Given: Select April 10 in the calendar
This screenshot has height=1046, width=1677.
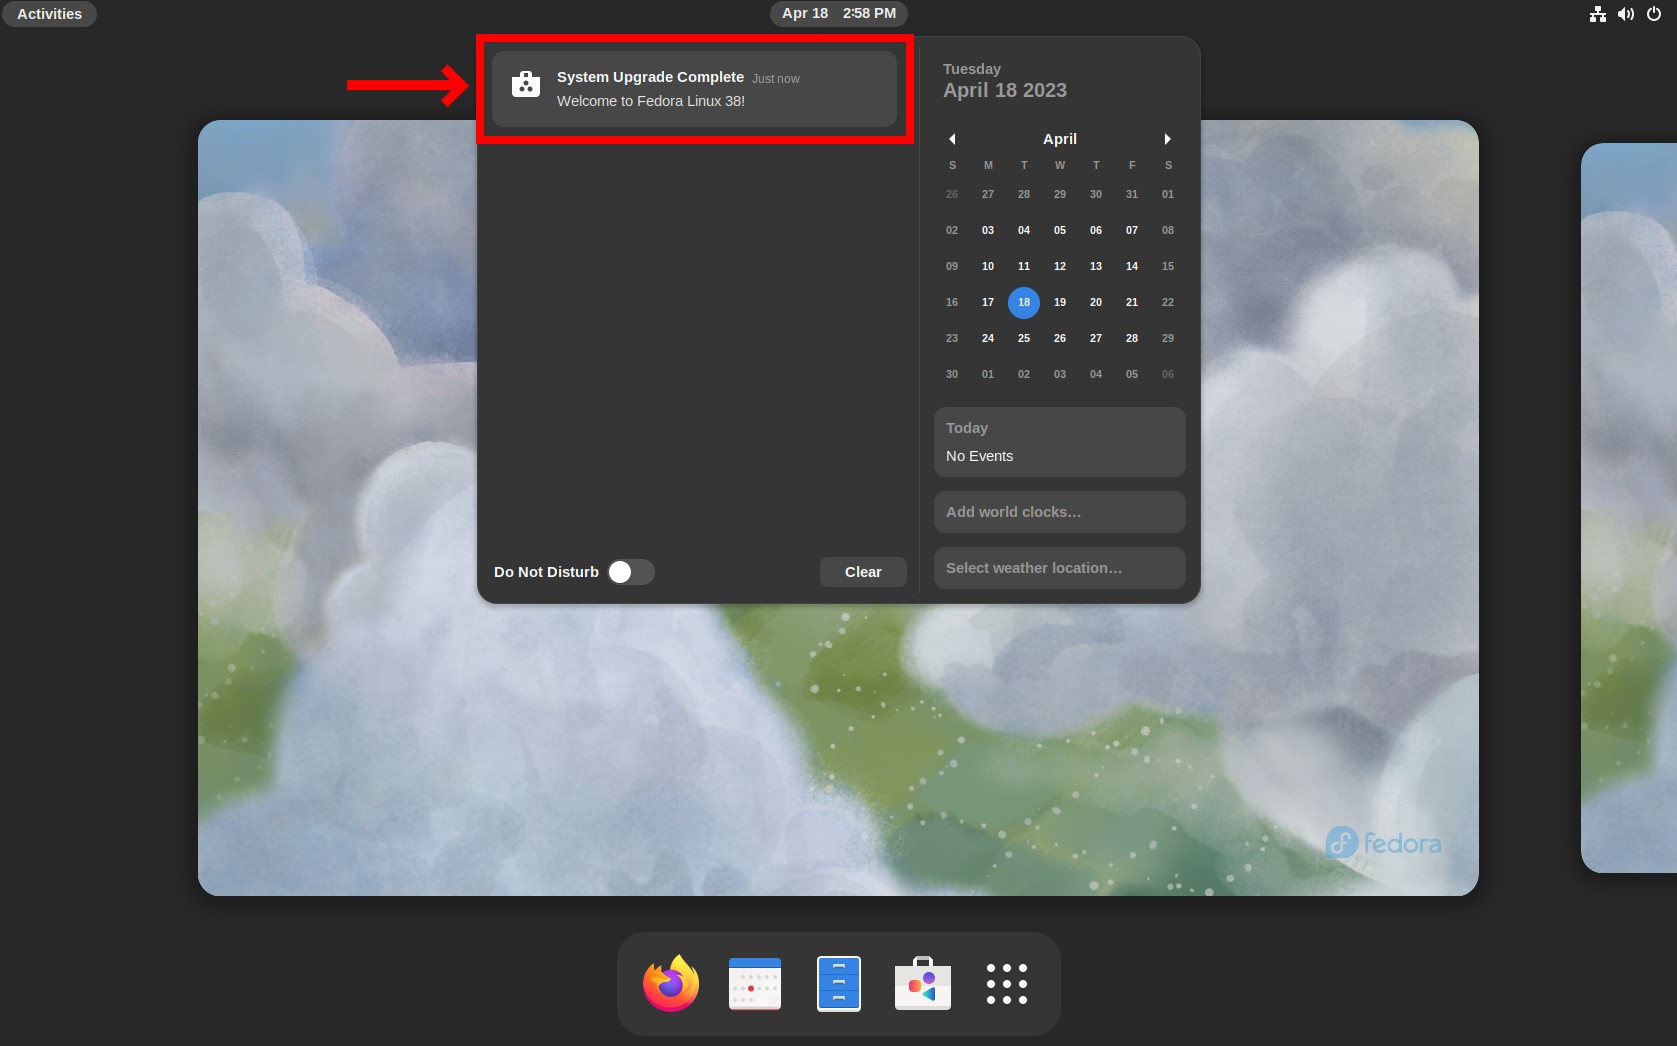Looking at the screenshot, I should (988, 266).
